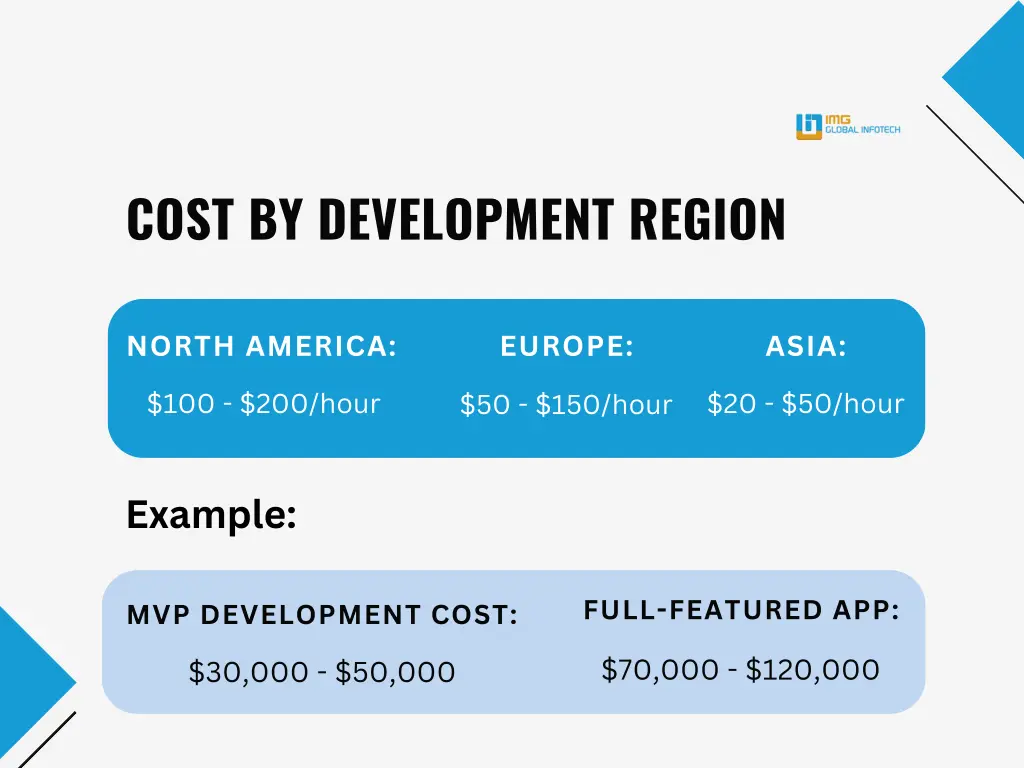Click the IMG Global Infotech logo
The height and width of the screenshot is (768, 1024).
click(x=848, y=125)
